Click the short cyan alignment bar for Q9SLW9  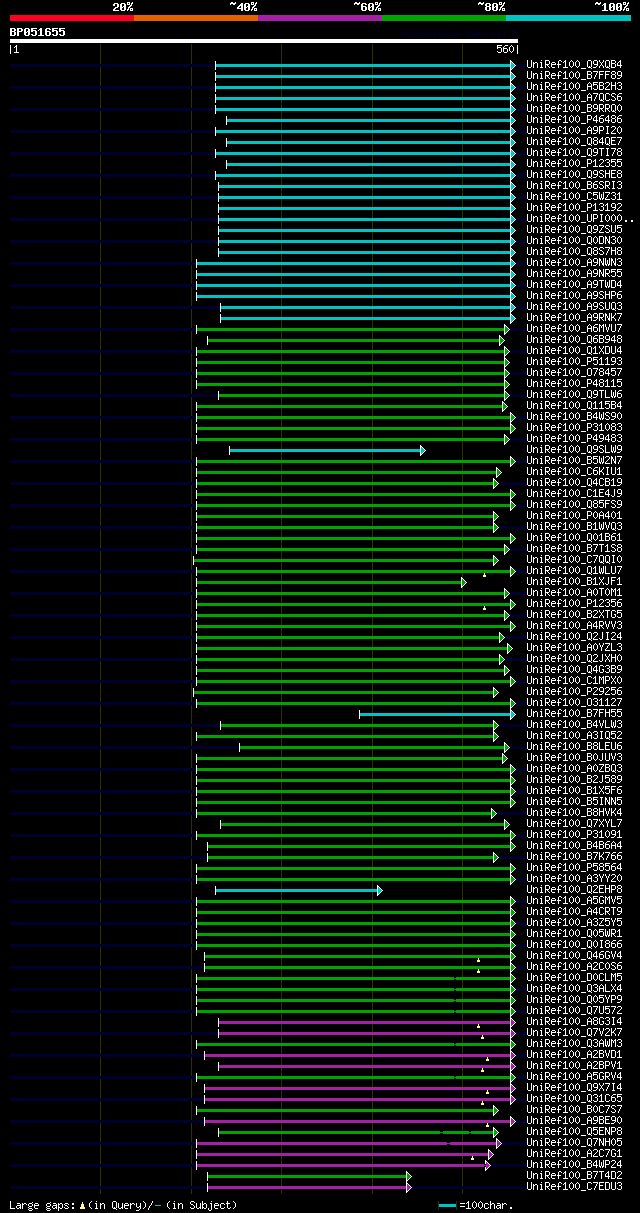(327, 451)
